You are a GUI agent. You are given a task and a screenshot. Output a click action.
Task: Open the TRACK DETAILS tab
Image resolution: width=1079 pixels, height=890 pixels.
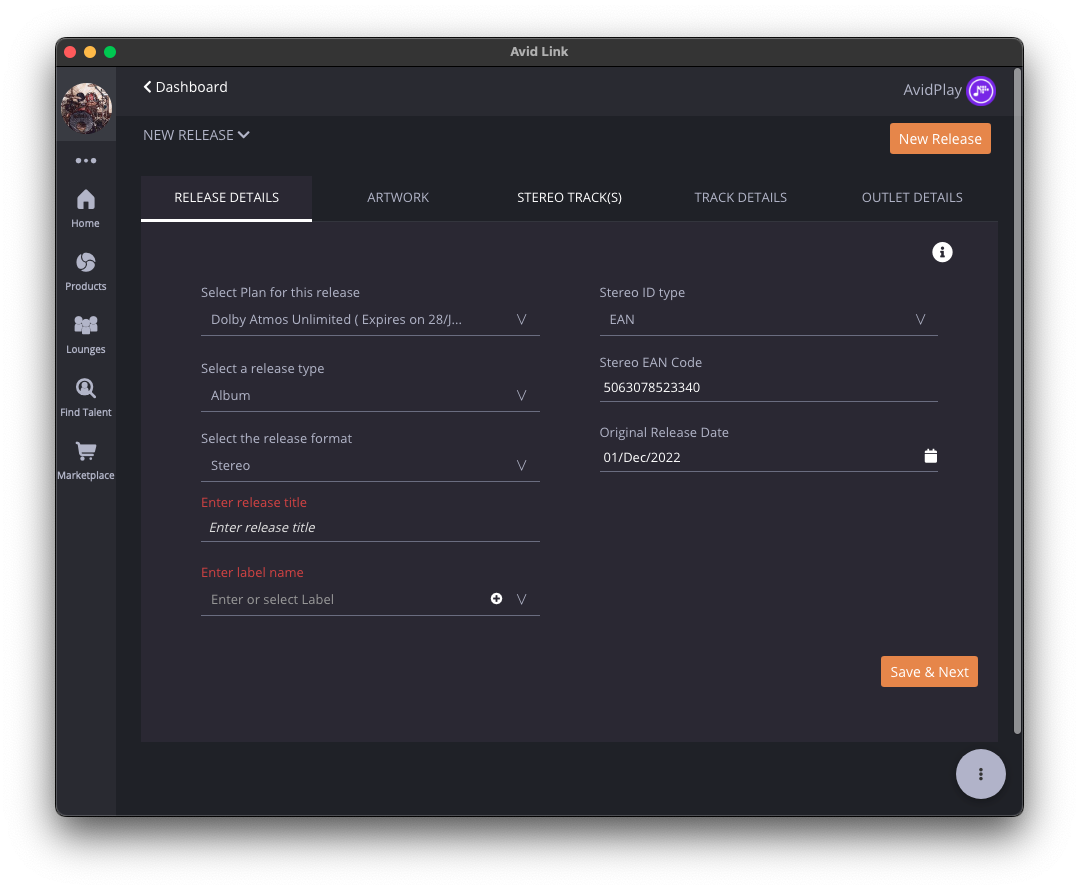coord(740,197)
